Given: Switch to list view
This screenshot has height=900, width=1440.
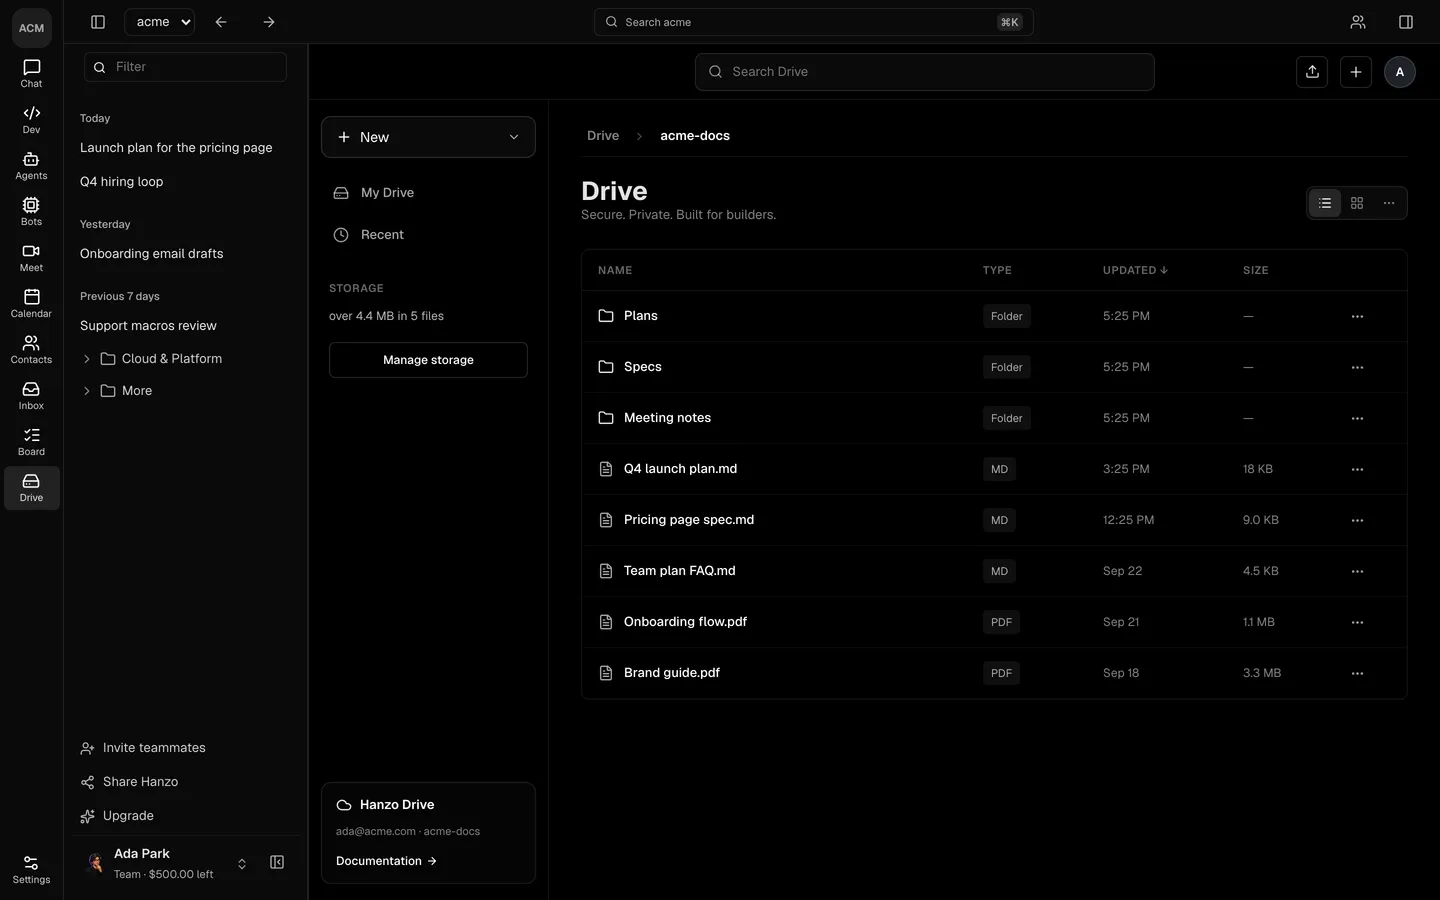Looking at the screenshot, I should (1325, 203).
